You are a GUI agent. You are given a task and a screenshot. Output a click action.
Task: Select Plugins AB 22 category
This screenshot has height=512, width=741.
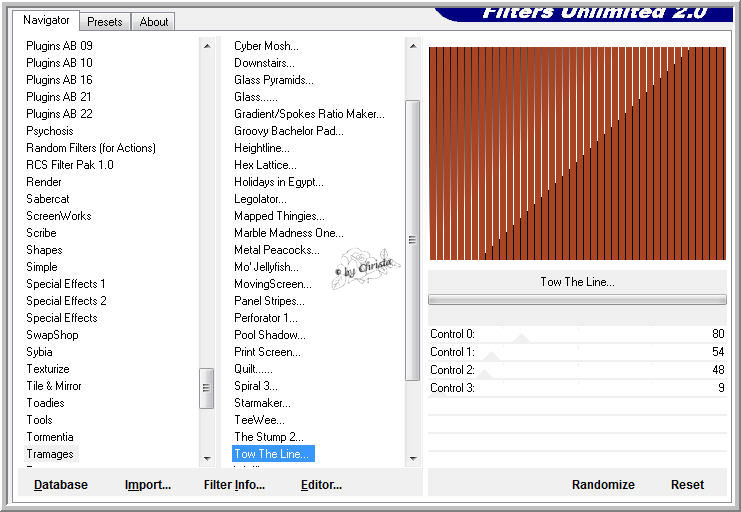60,114
